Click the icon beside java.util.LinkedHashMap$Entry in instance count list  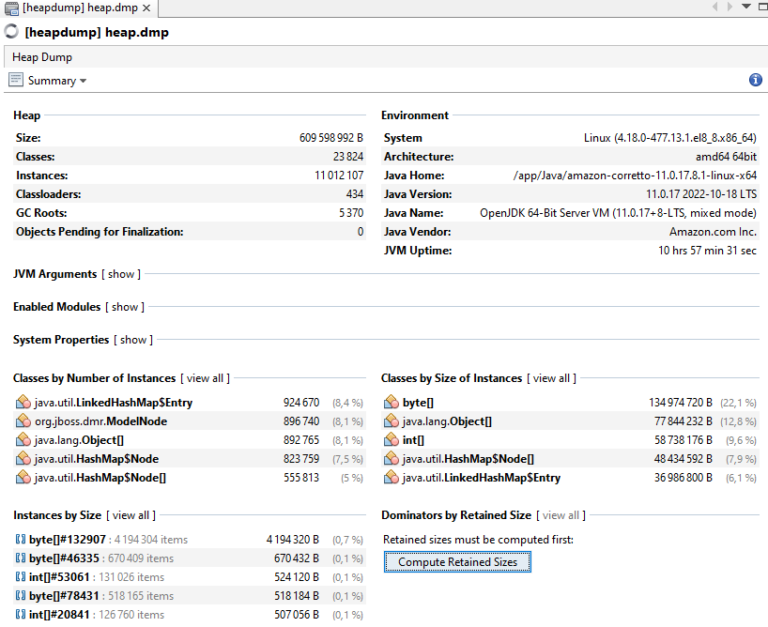tap(22, 403)
